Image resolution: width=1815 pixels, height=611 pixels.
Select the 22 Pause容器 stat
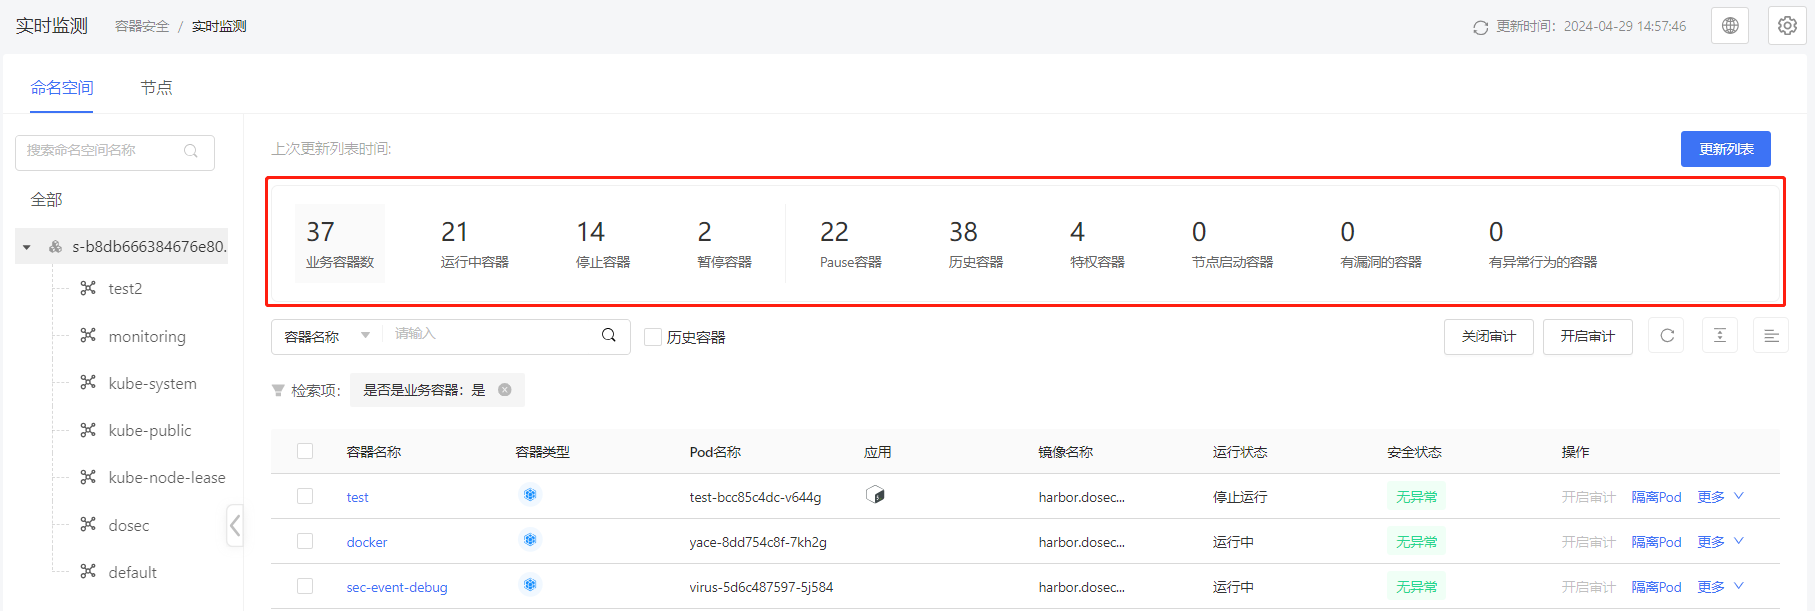(850, 244)
